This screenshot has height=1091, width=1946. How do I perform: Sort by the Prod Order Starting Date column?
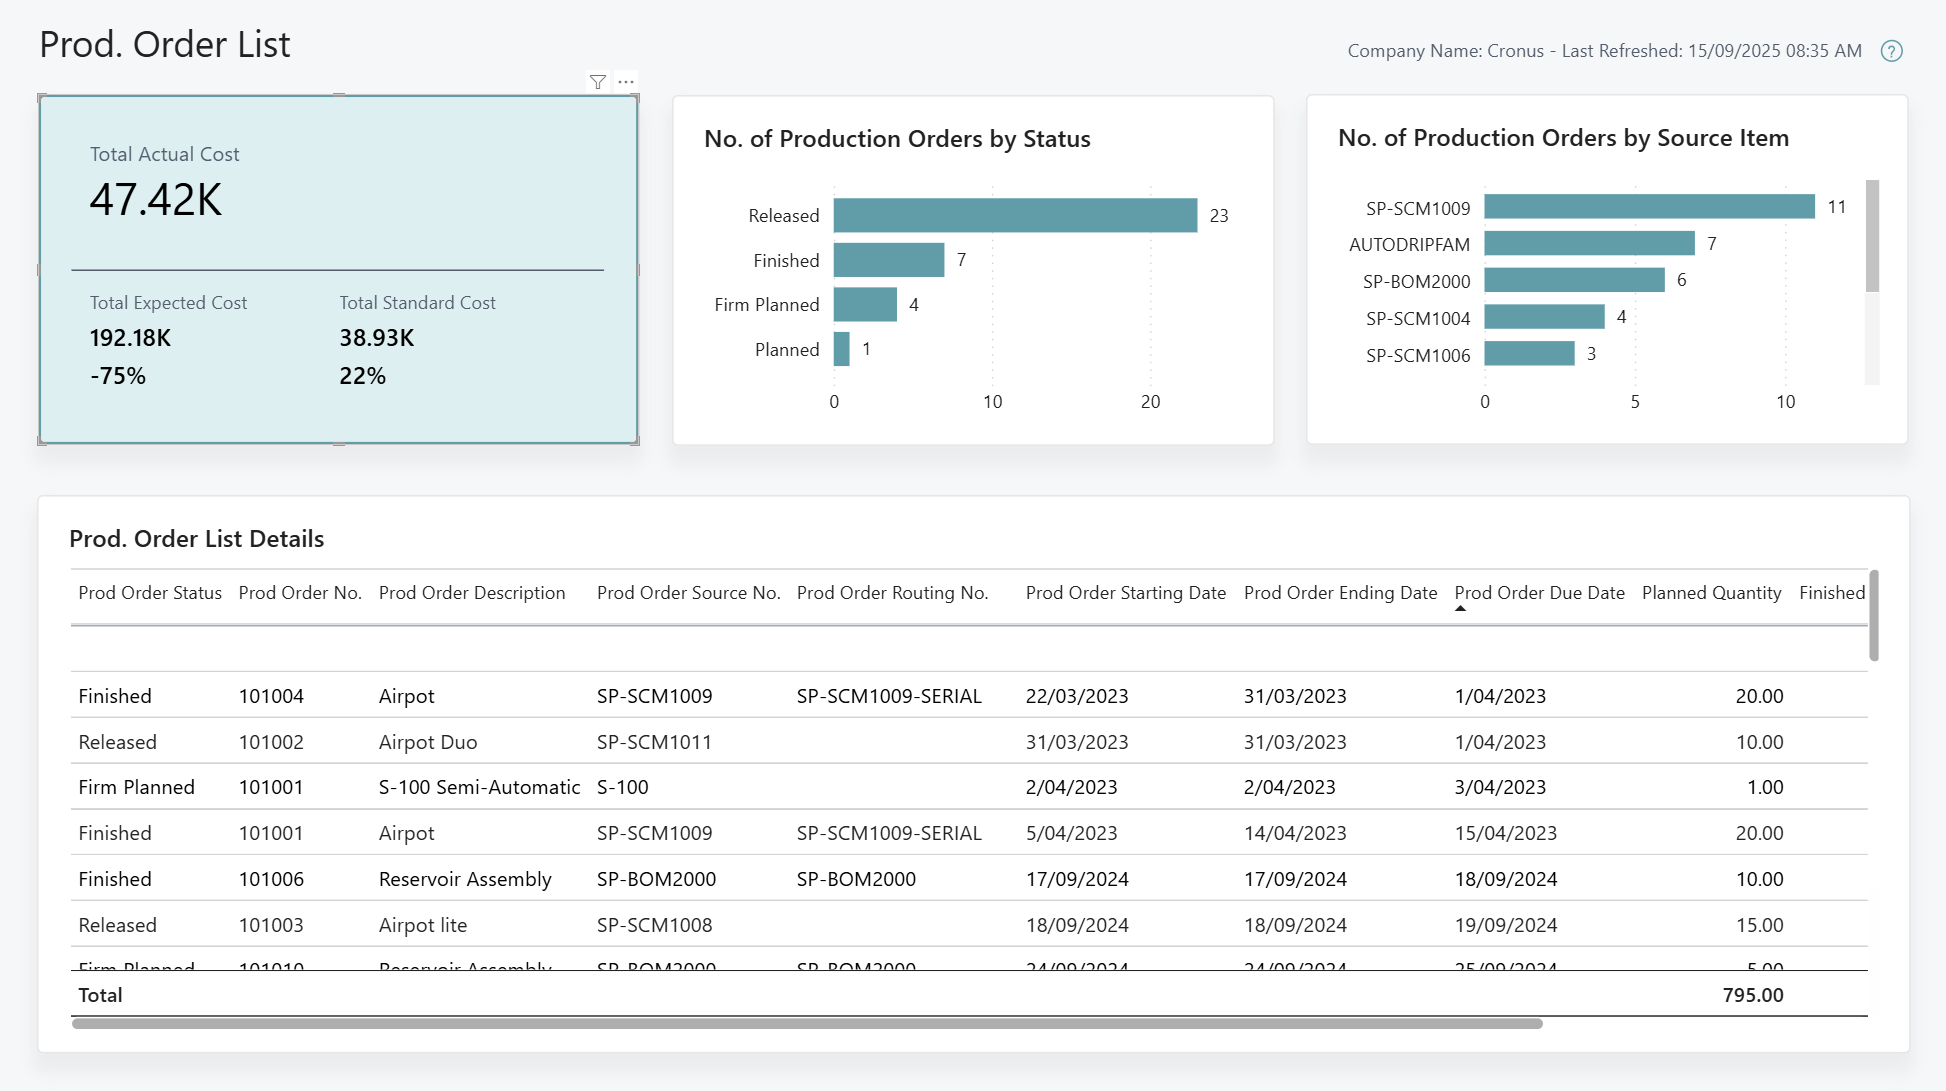[1125, 592]
